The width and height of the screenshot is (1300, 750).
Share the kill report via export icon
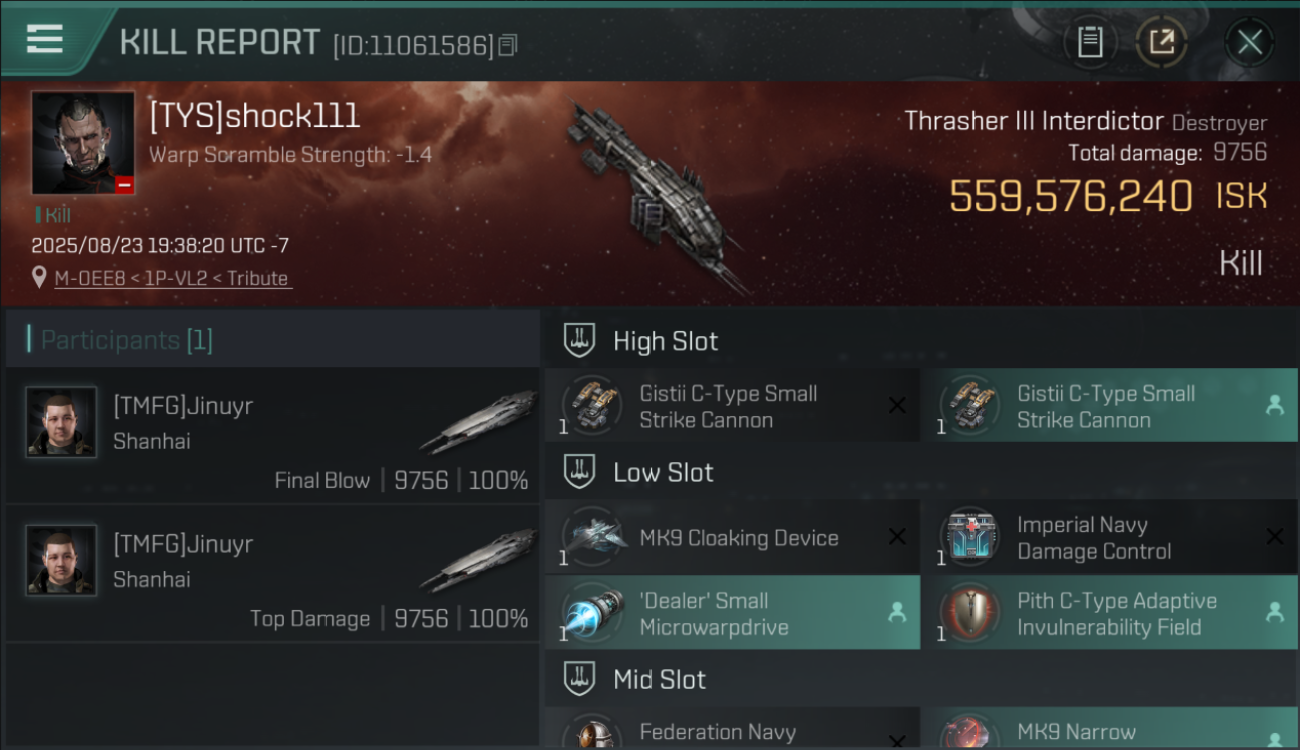(x=1161, y=42)
